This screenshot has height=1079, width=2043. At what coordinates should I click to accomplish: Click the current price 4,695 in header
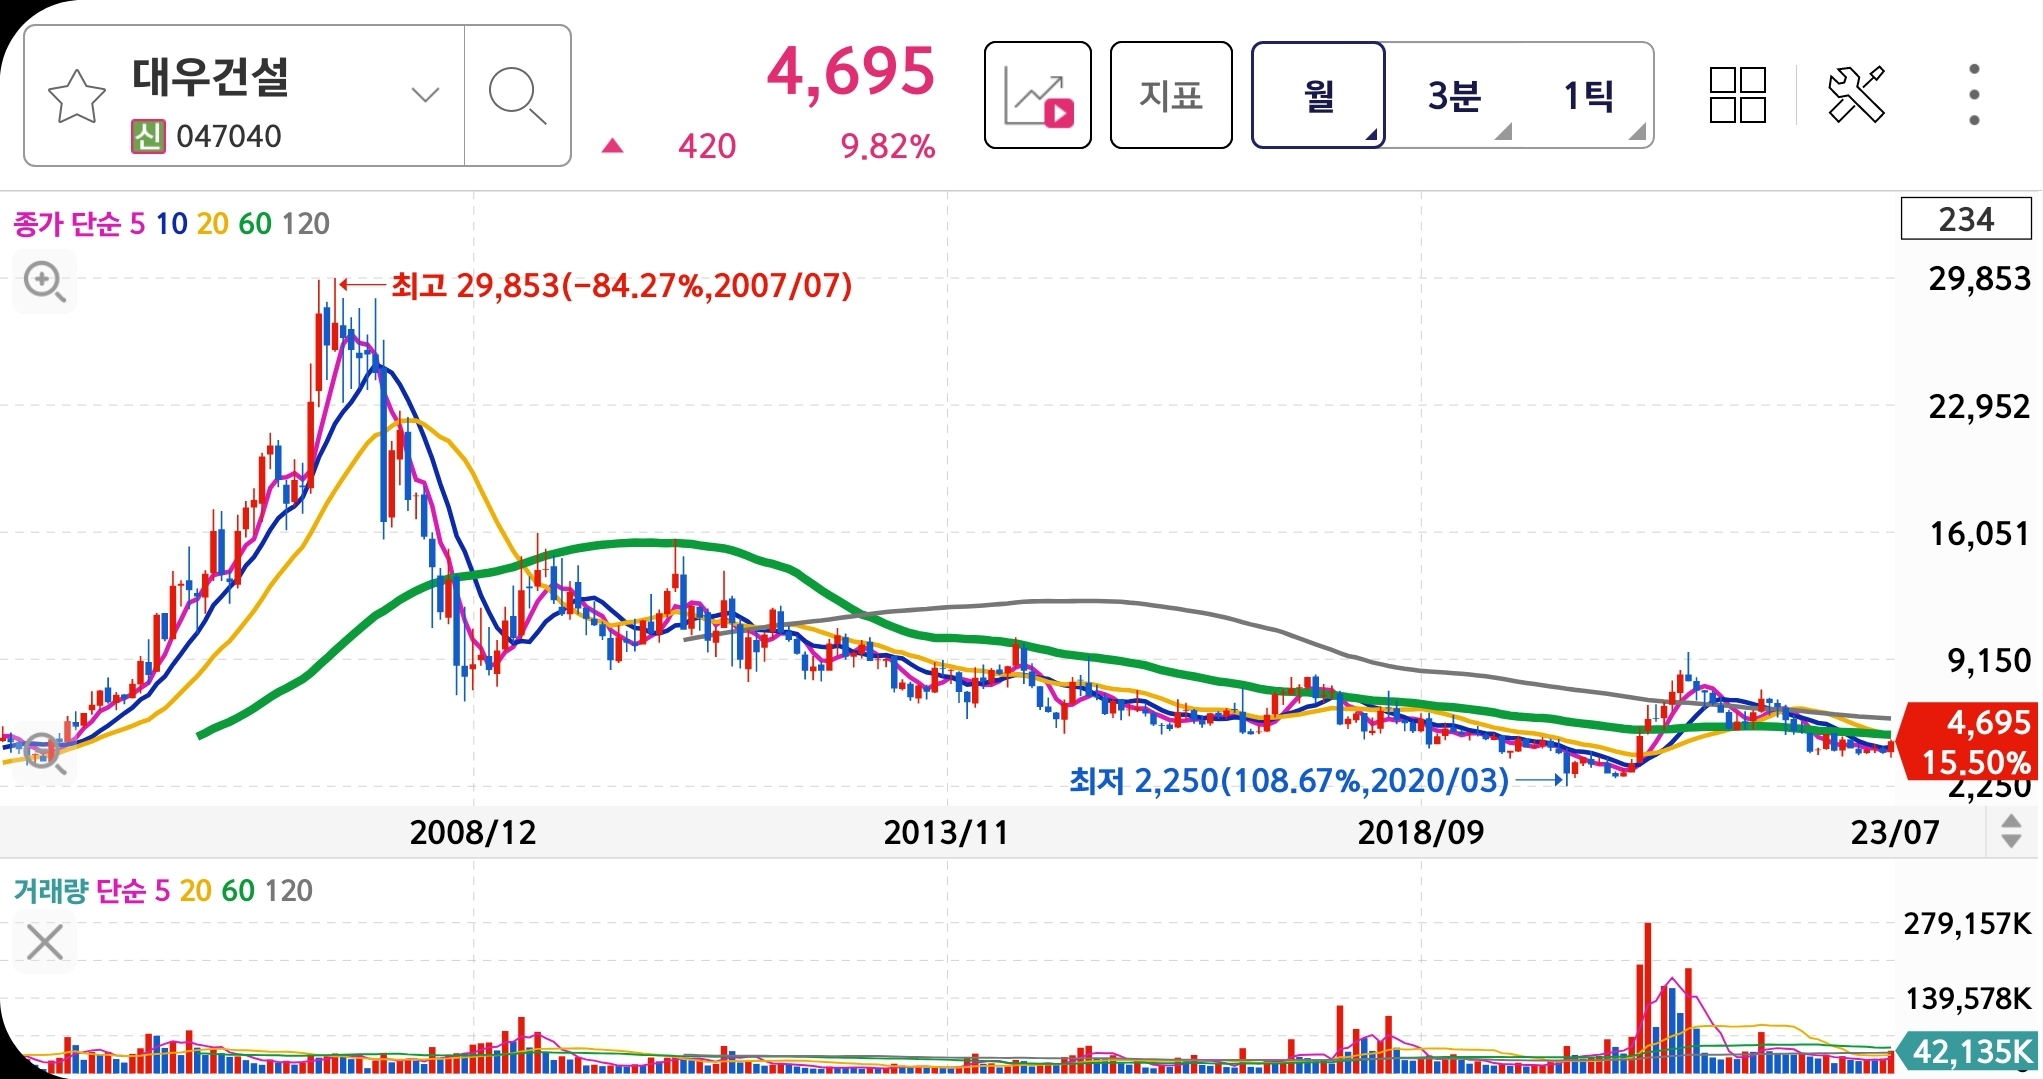(x=851, y=72)
